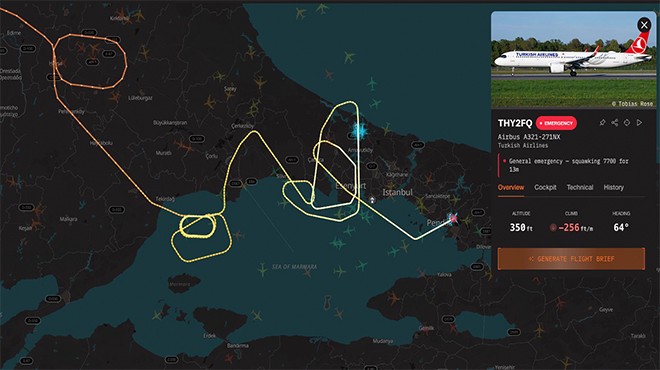
Task: Click the Pehlivanköy map label
Action: pyautogui.click(x=71, y=112)
